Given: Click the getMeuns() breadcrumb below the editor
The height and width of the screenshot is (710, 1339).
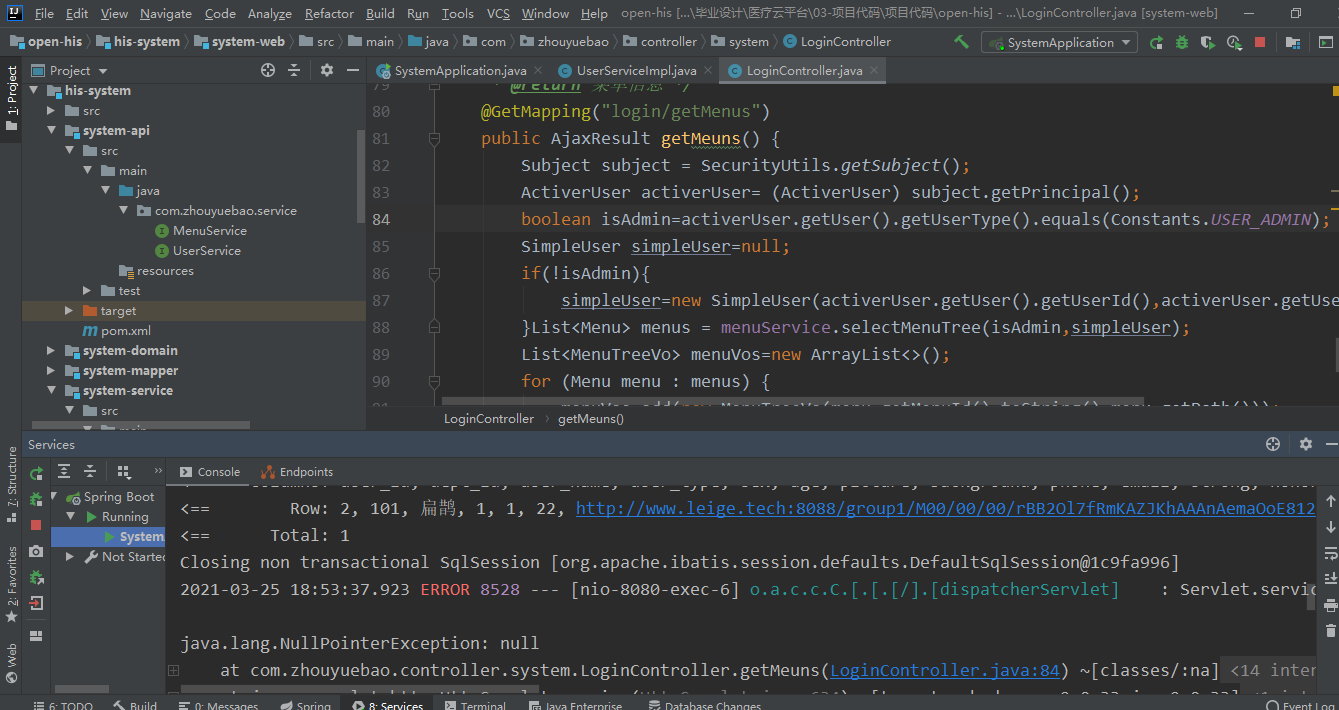Looking at the screenshot, I should pos(591,419).
